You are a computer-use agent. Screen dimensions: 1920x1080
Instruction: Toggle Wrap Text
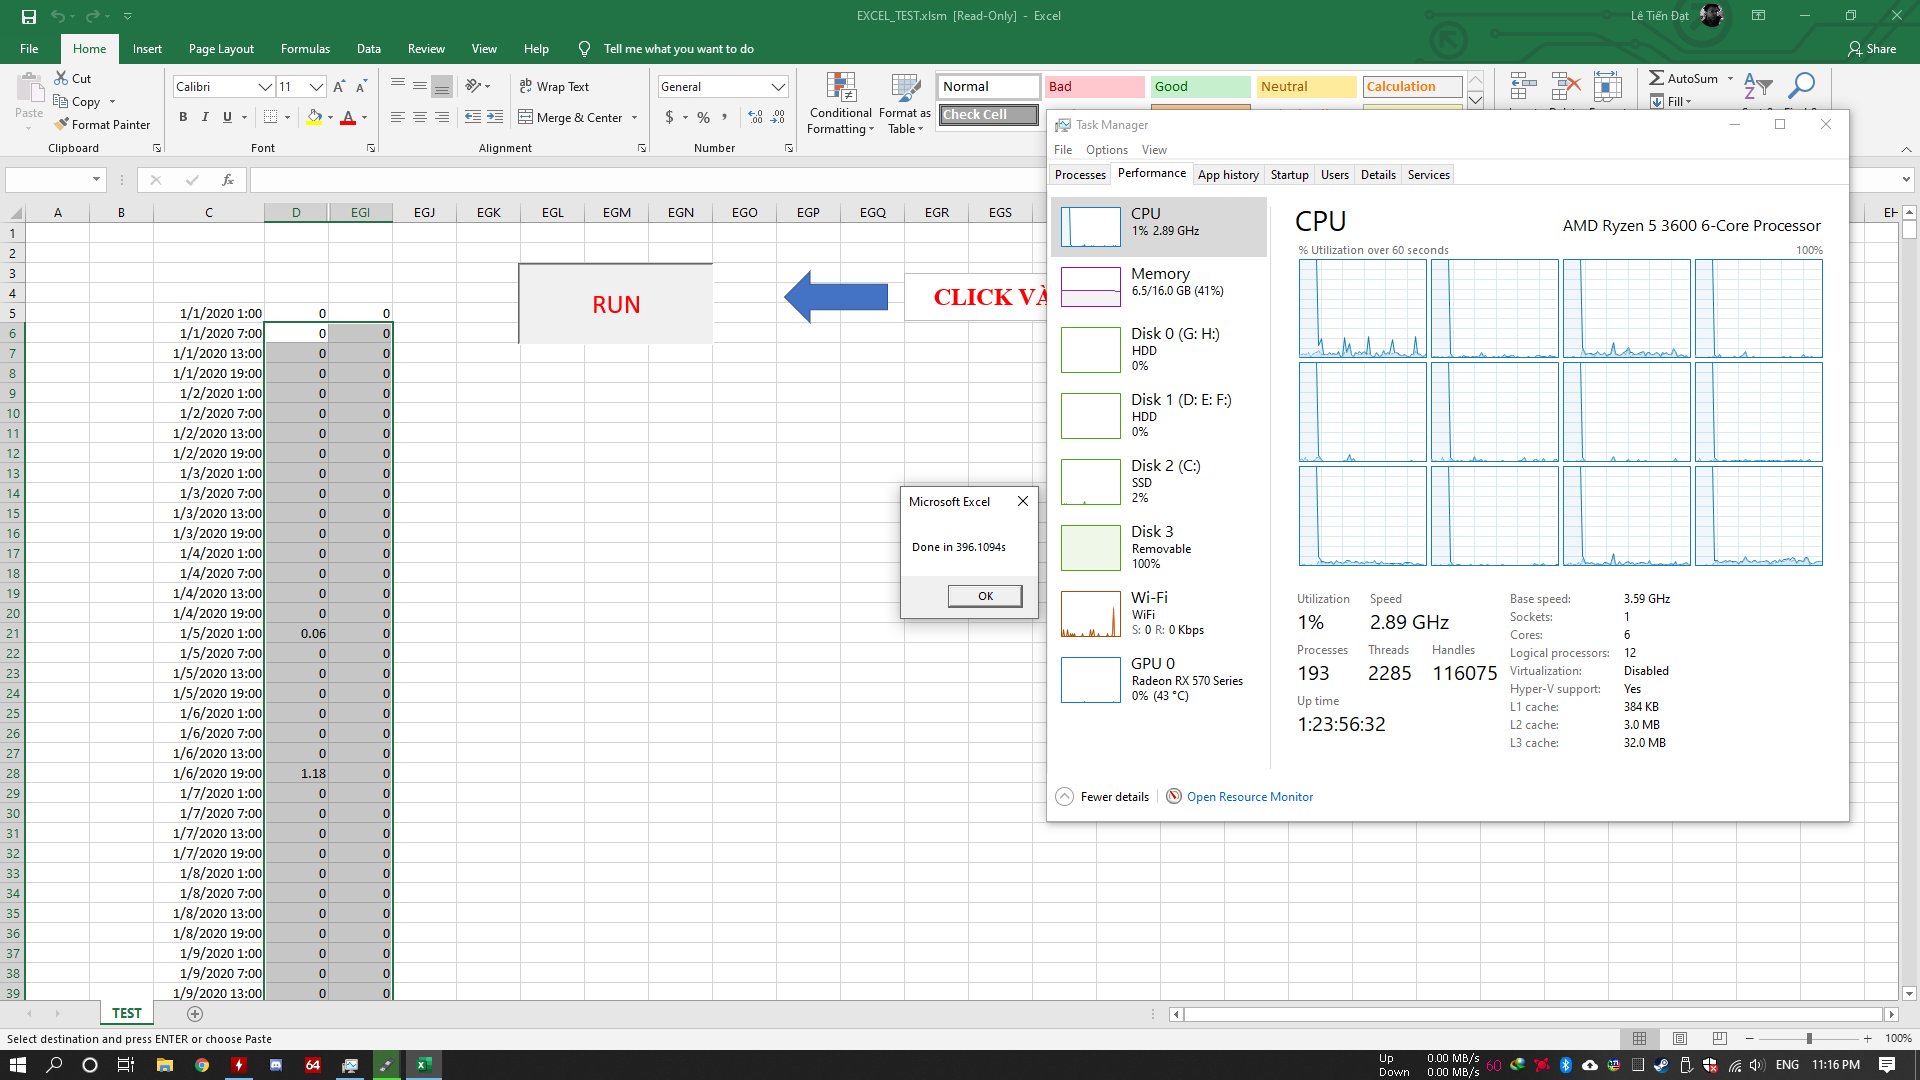tap(554, 87)
